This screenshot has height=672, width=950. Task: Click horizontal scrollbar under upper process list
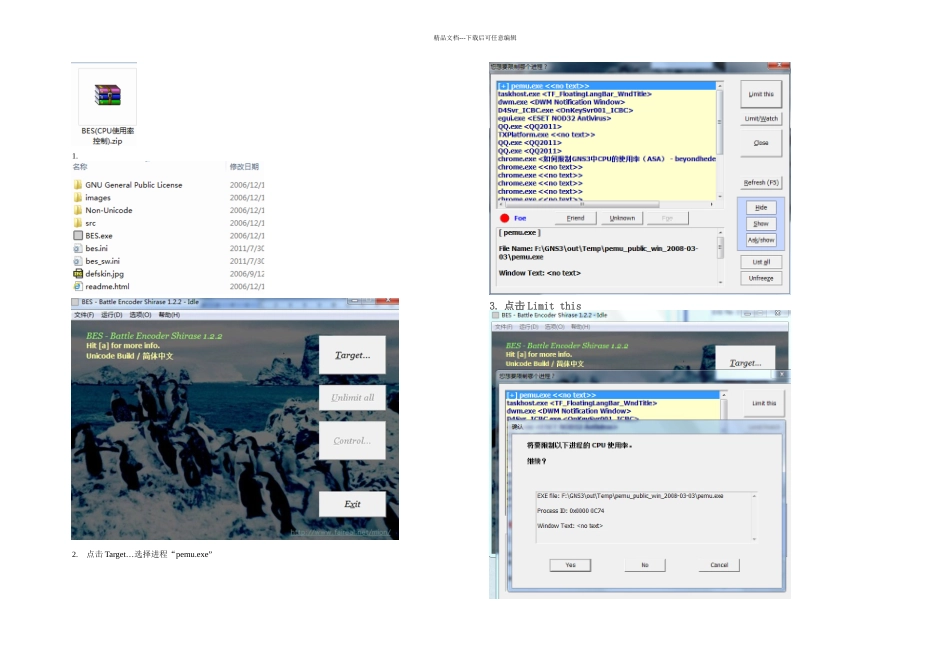click(606, 204)
